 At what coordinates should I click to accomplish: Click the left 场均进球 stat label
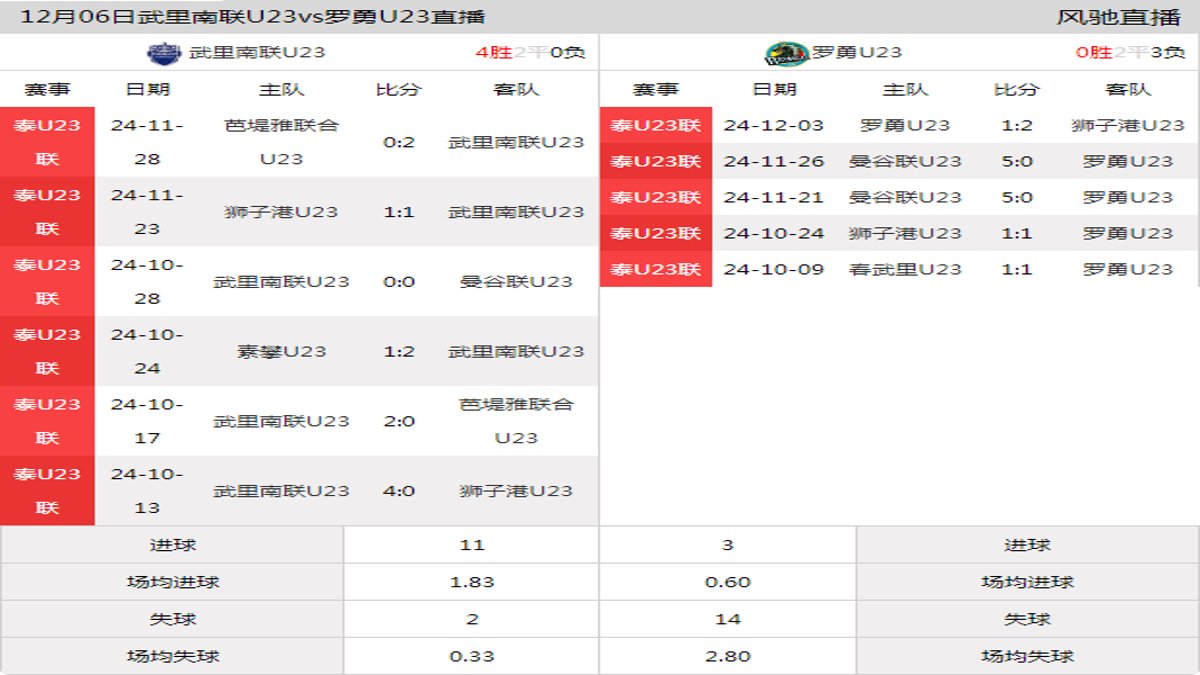pyautogui.click(x=172, y=582)
